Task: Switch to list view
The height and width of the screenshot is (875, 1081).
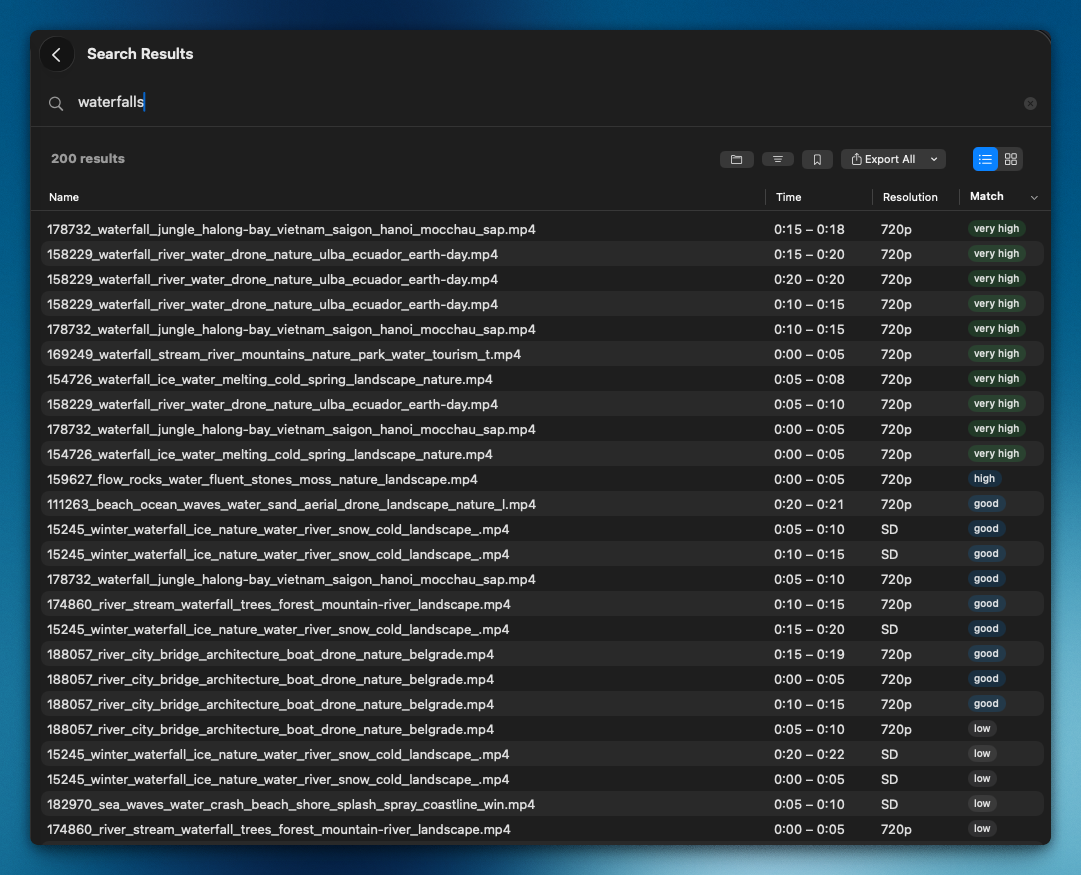Action: (985, 159)
